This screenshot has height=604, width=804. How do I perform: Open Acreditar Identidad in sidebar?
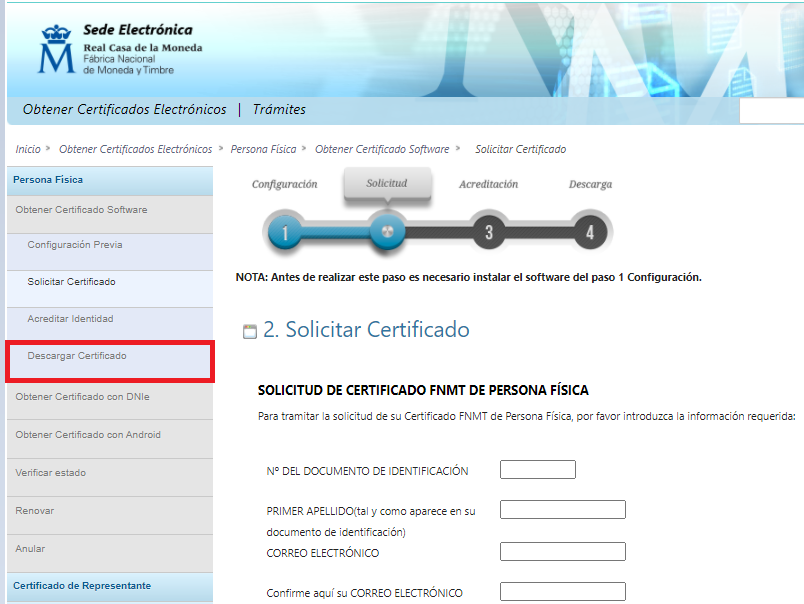click(x=110, y=324)
